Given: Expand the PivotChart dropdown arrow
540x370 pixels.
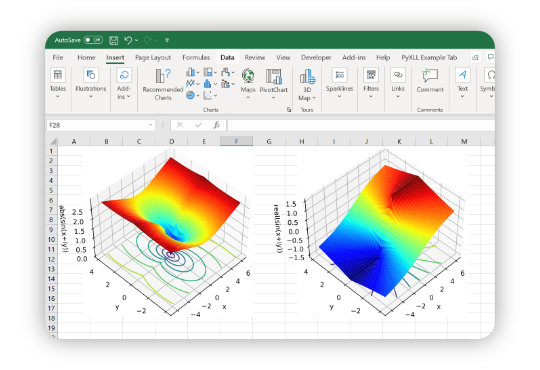Looking at the screenshot, I should pos(273,97).
